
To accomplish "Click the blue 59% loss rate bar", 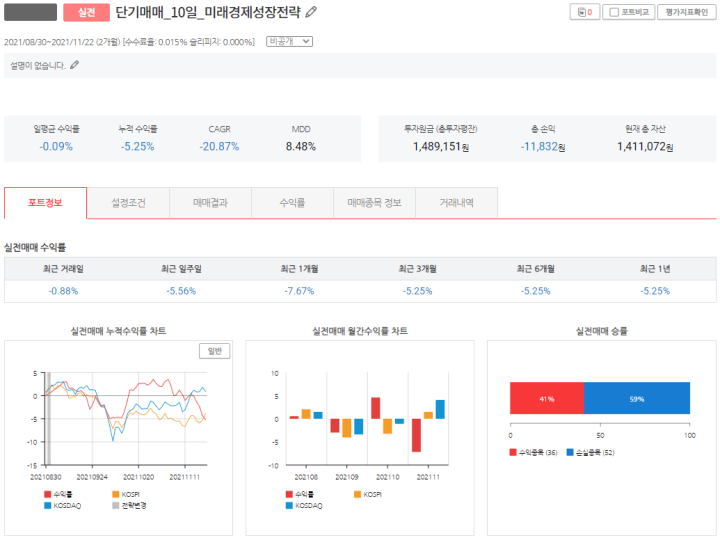I will (637, 398).
